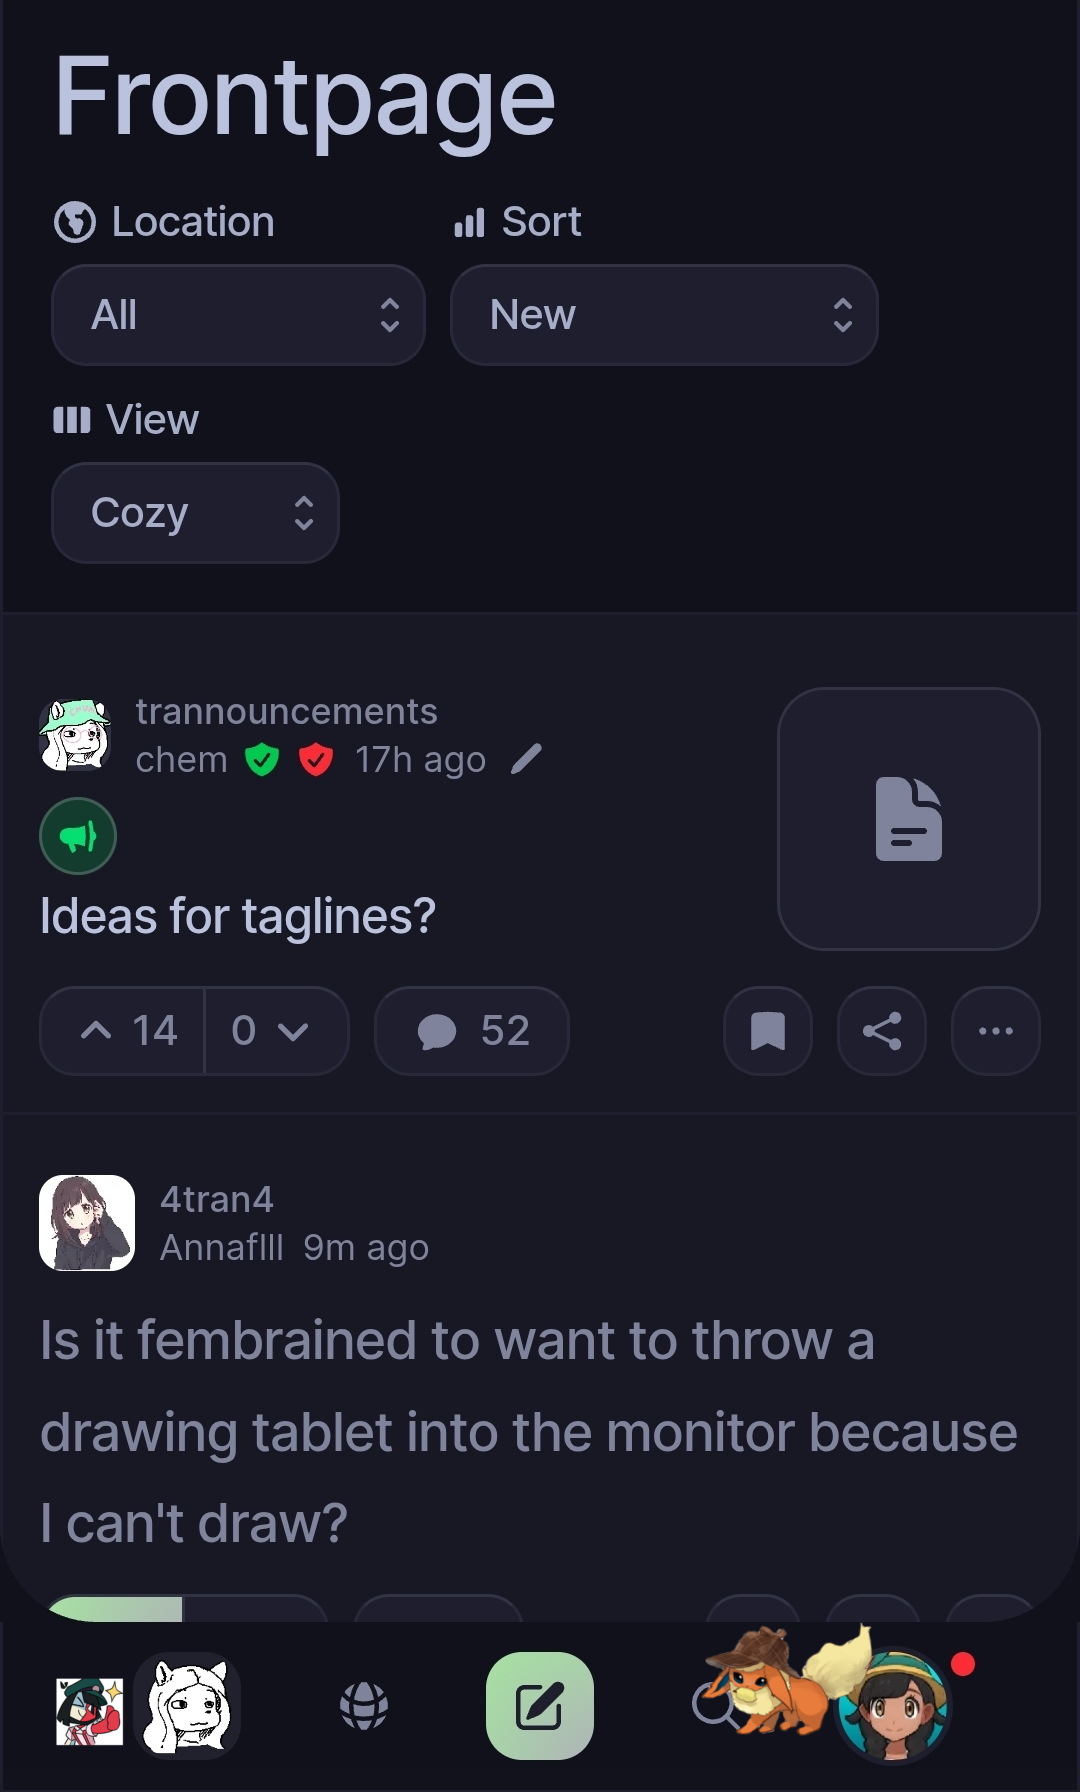1080x1792 pixels.
Task: Click the chem user avatar
Action: 75,735
